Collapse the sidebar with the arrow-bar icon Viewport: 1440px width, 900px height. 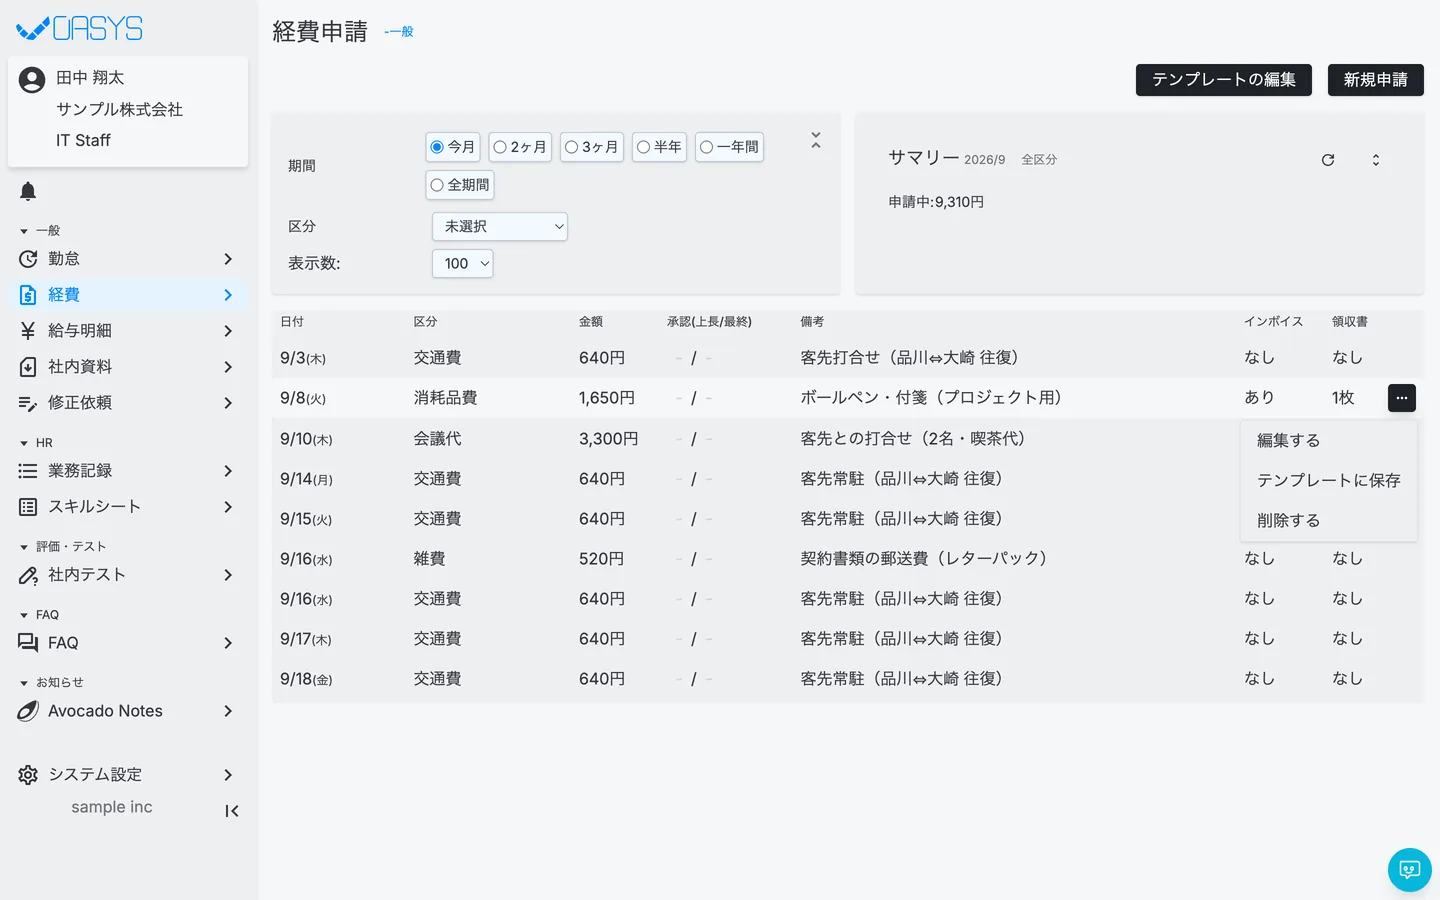tap(231, 811)
